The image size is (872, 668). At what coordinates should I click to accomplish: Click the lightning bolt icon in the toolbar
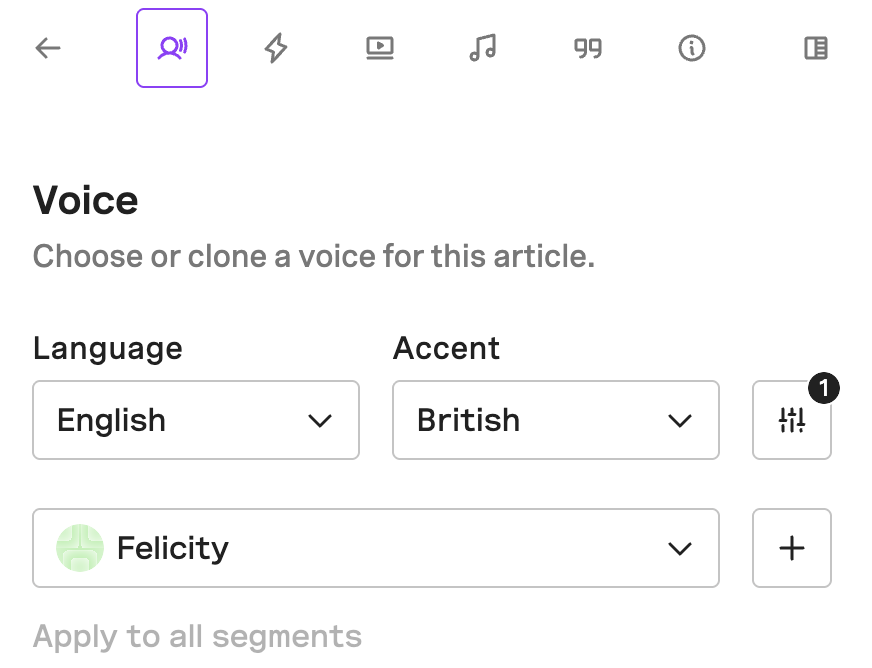276,47
